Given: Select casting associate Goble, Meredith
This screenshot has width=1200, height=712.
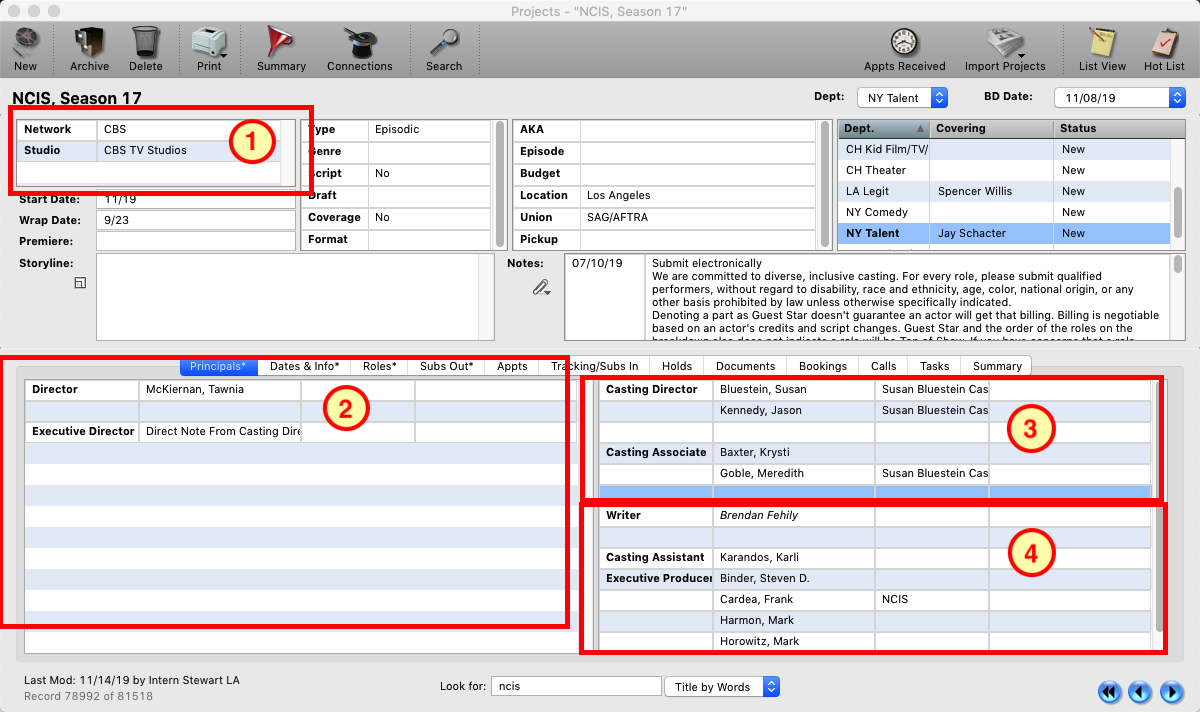Looking at the screenshot, I should click(759, 473).
